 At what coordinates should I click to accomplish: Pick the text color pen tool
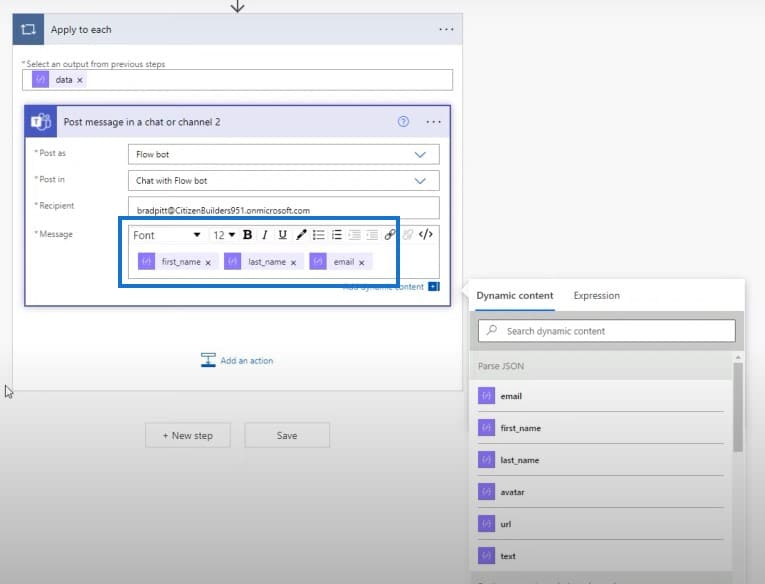301,235
